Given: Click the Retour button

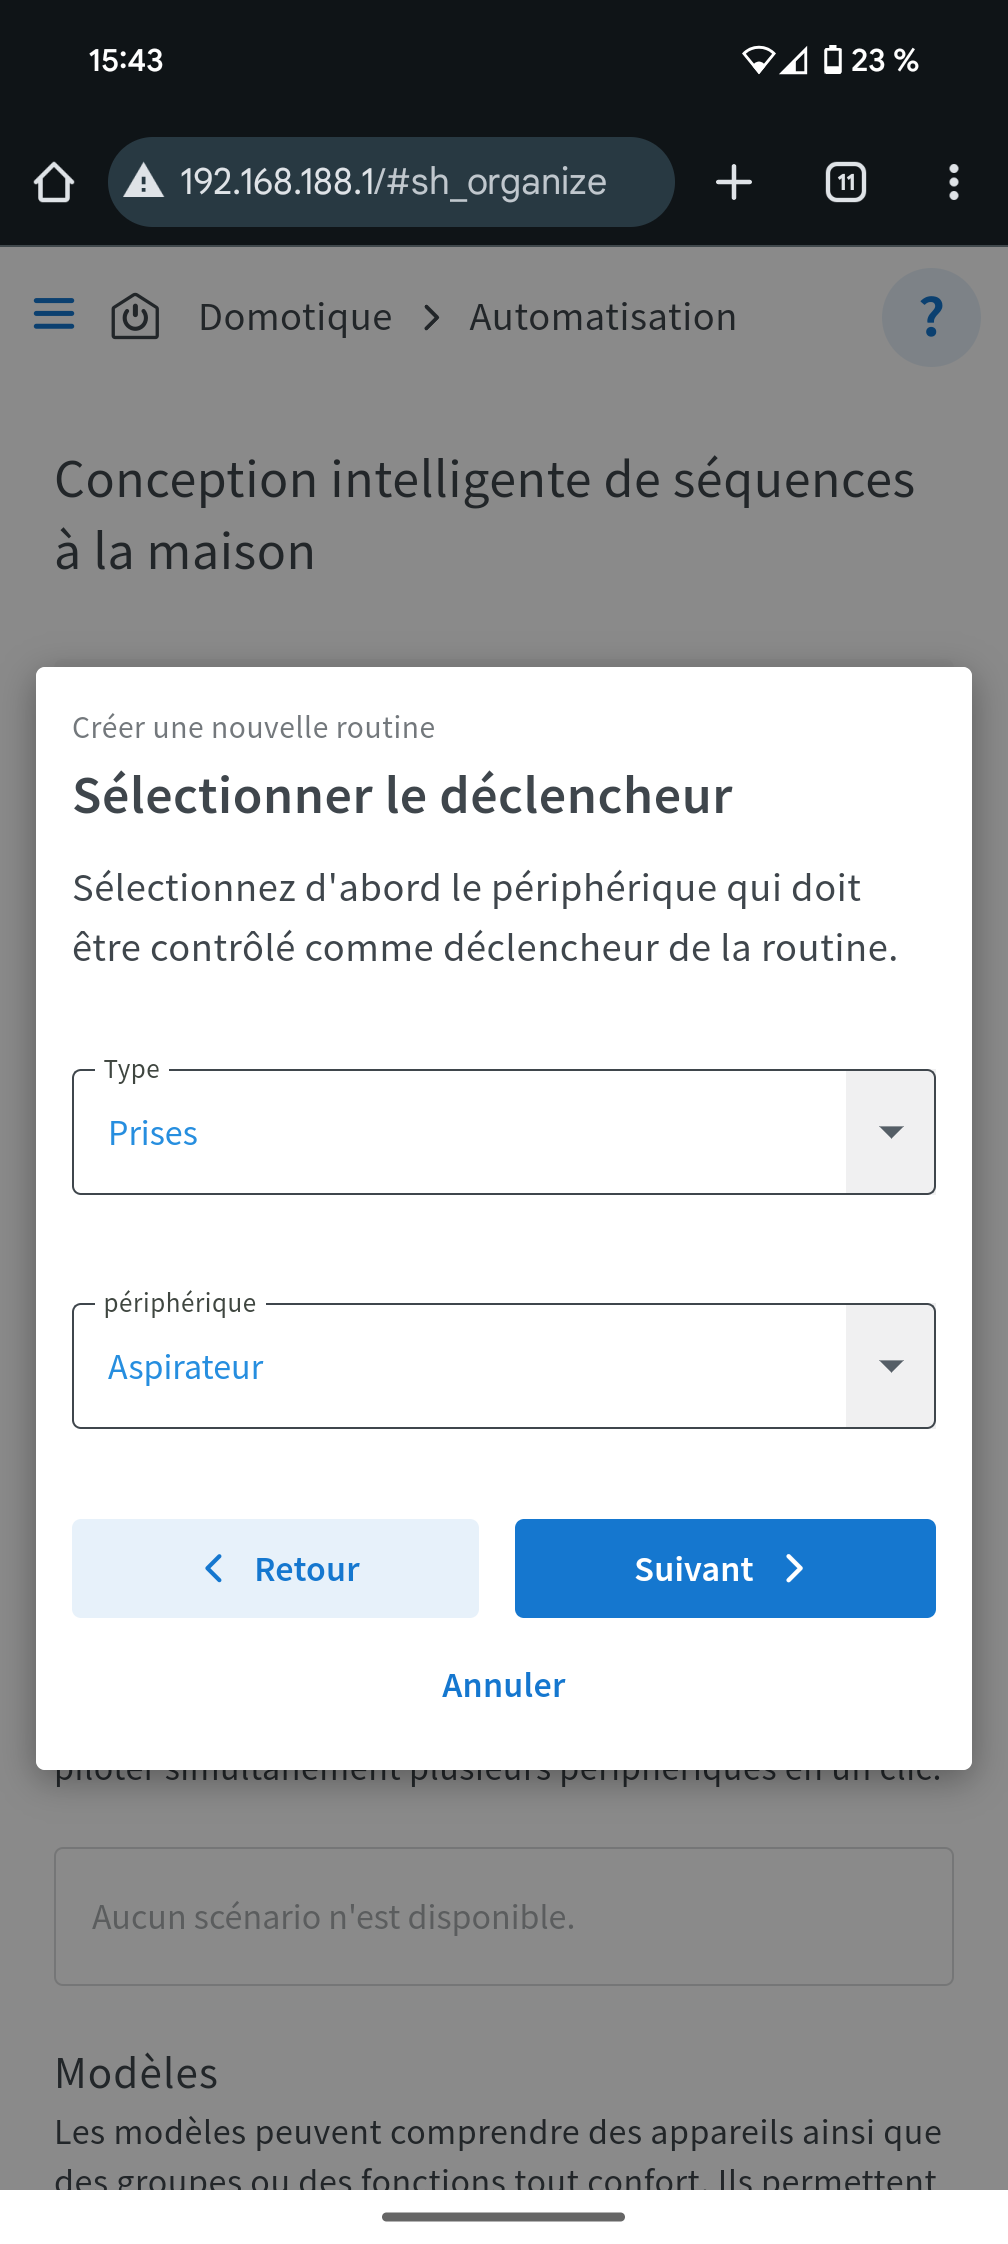Looking at the screenshot, I should (275, 1568).
